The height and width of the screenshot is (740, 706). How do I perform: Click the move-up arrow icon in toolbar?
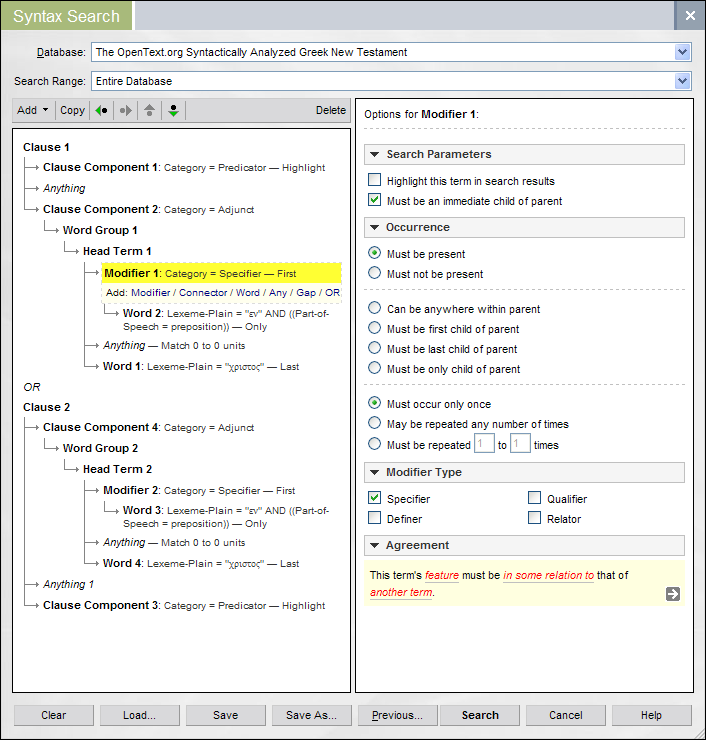pos(150,111)
